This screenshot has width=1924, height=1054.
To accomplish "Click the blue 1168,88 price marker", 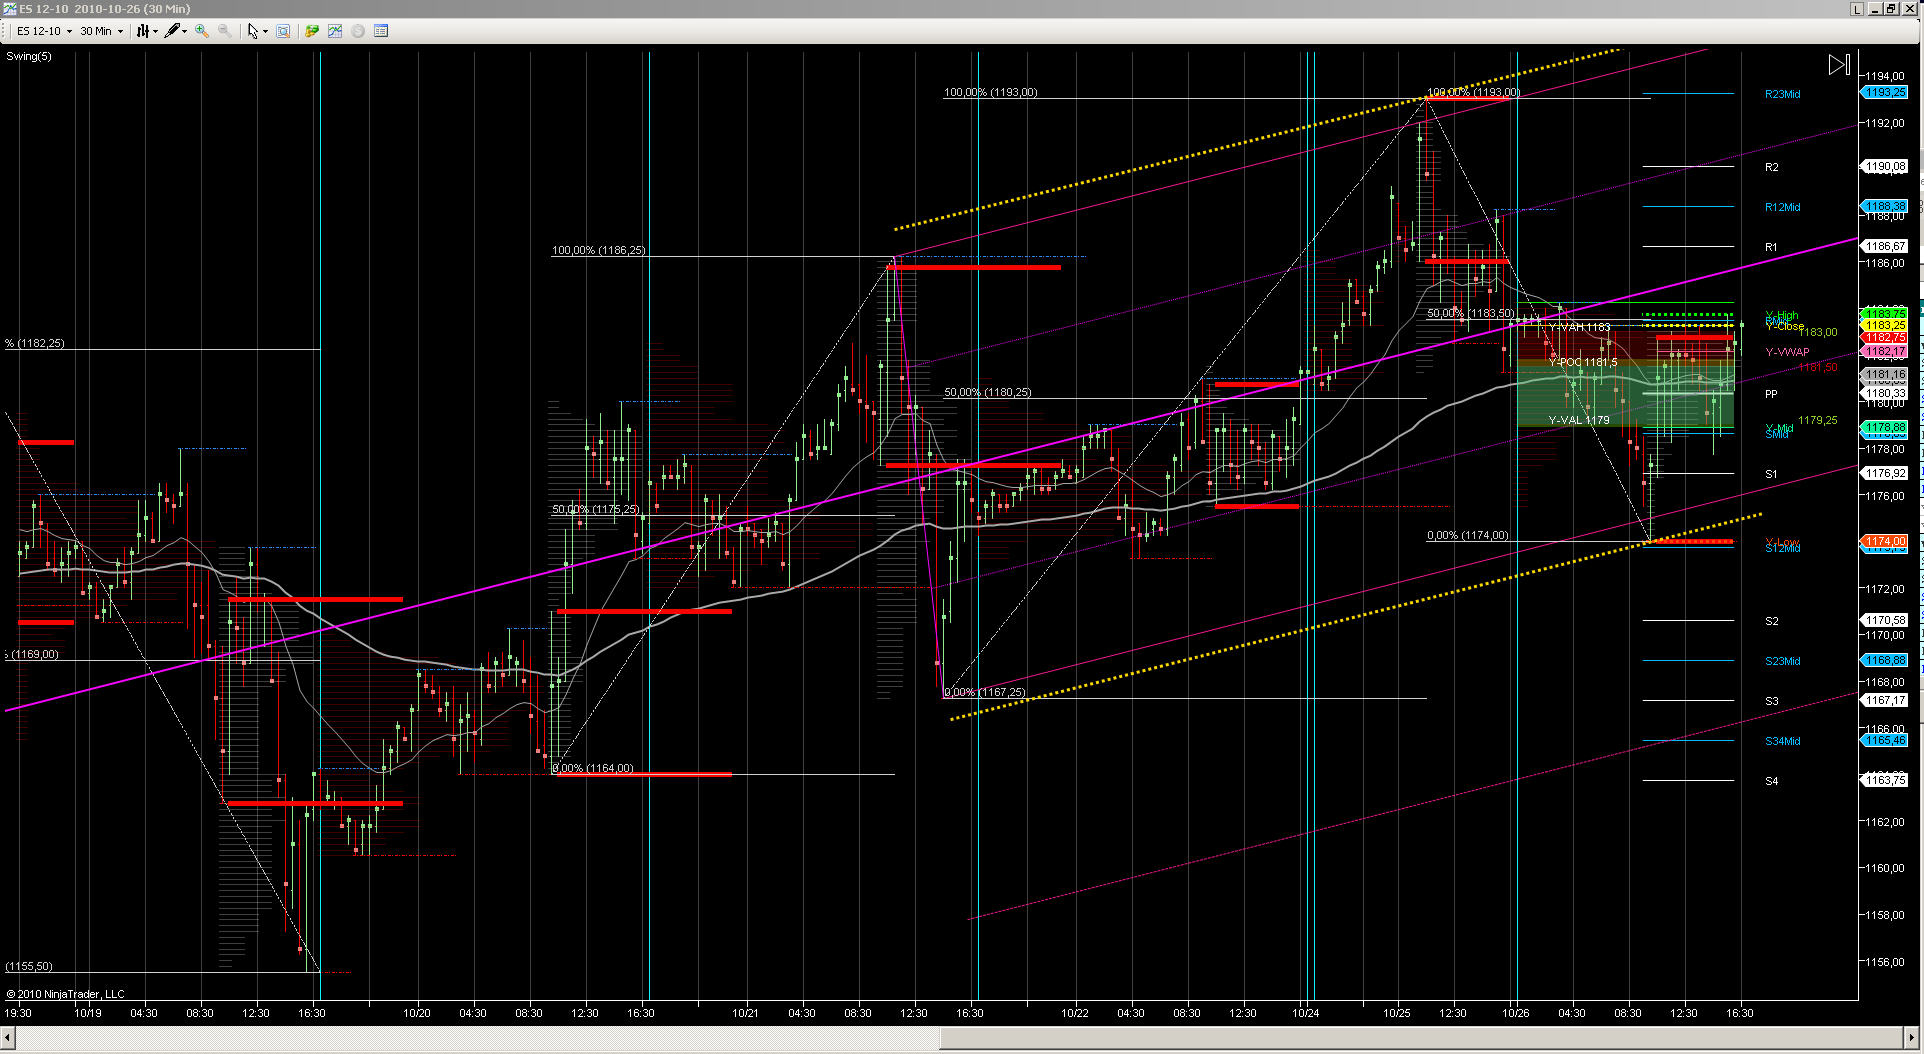I will point(1884,660).
